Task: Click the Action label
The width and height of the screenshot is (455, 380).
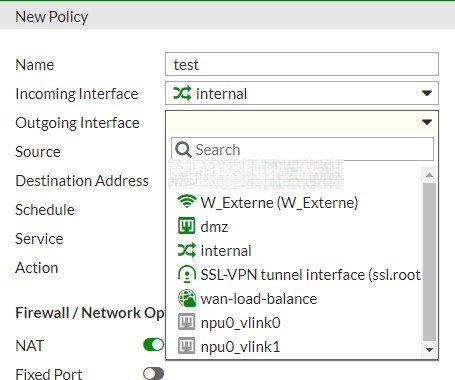Action: (37, 268)
